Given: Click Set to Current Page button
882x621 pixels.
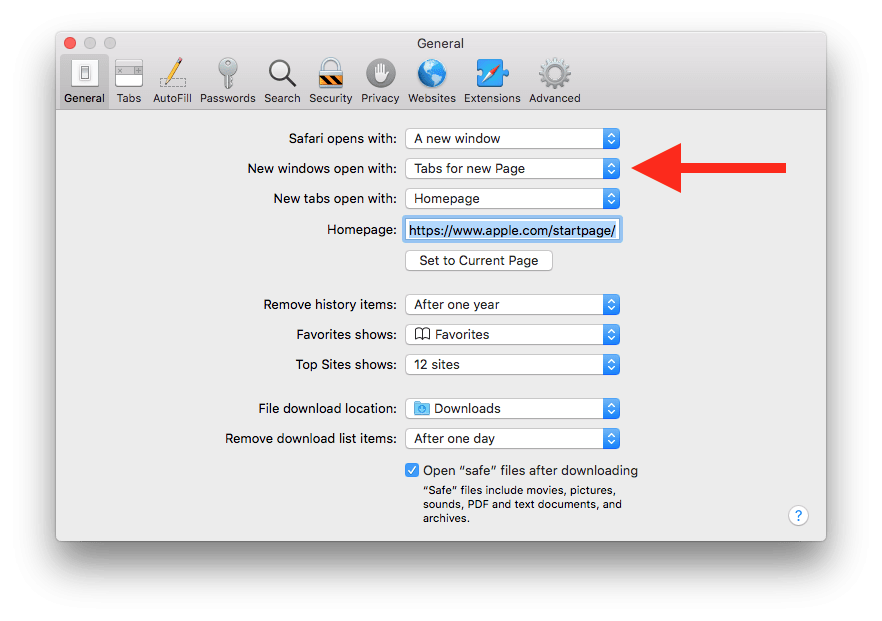Looking at the screenshot, I should point(479,260).
